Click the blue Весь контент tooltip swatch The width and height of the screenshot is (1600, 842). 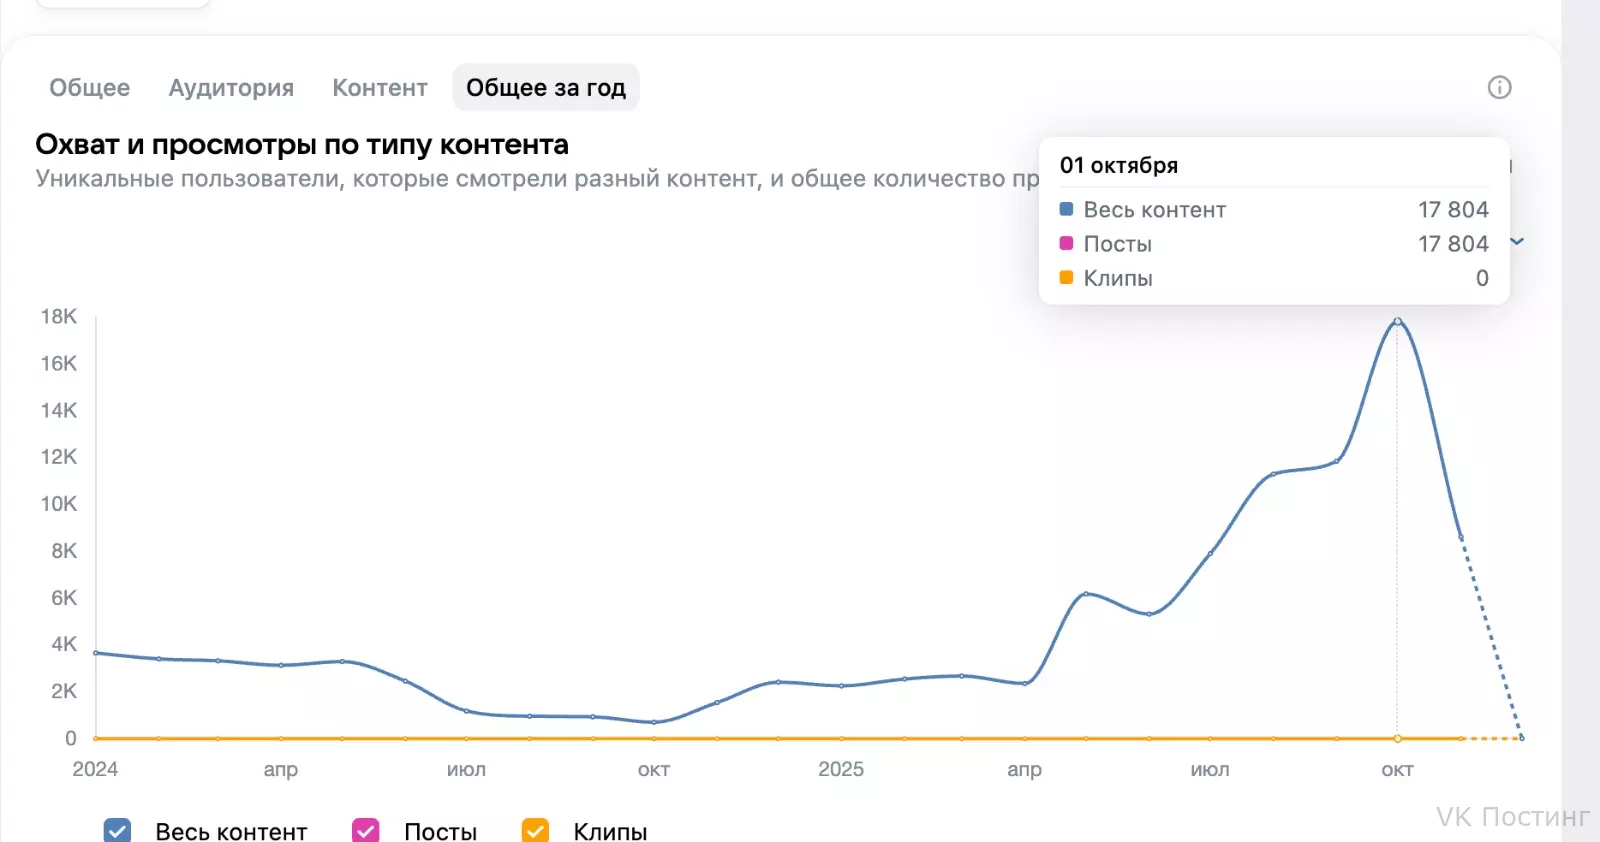coord(1066,209)
